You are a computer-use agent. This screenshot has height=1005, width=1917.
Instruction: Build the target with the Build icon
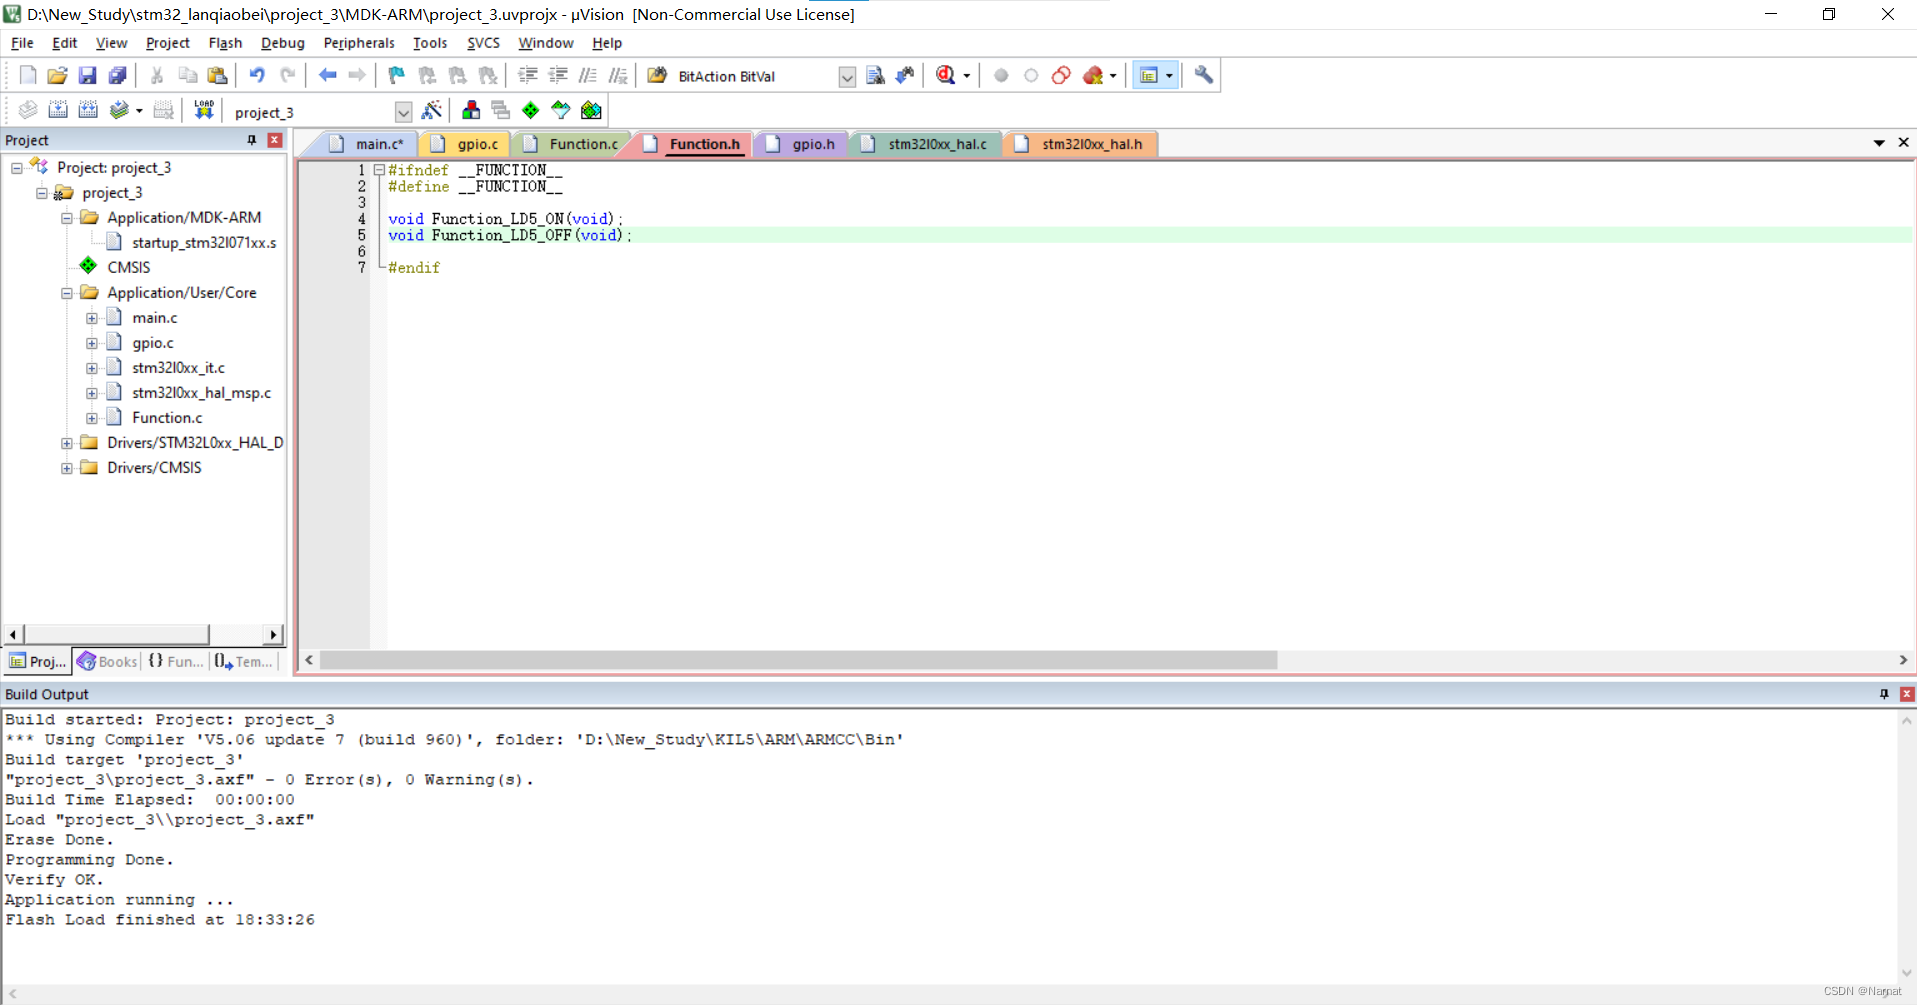tap(58, 110)
